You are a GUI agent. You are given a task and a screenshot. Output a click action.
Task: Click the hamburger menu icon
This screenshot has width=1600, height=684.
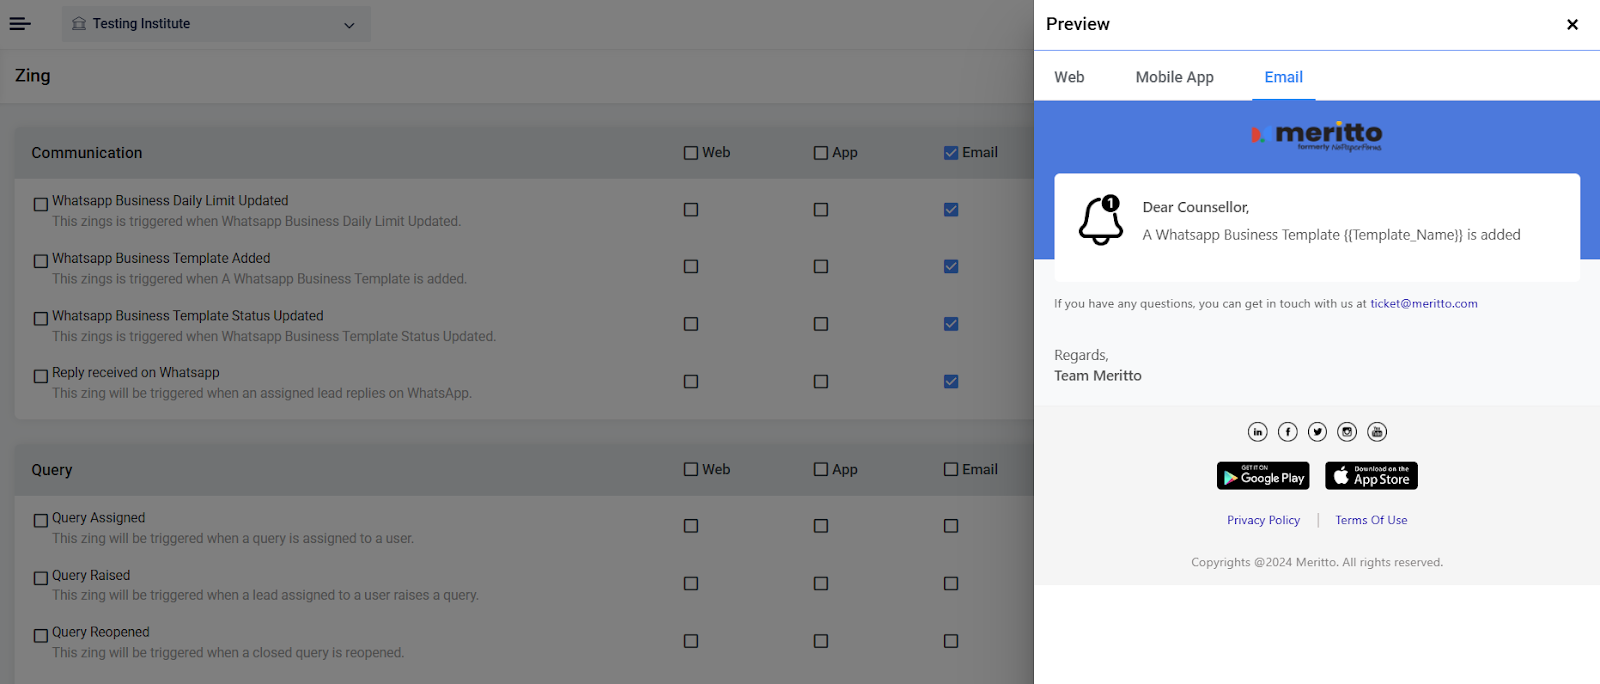[20, 24]
